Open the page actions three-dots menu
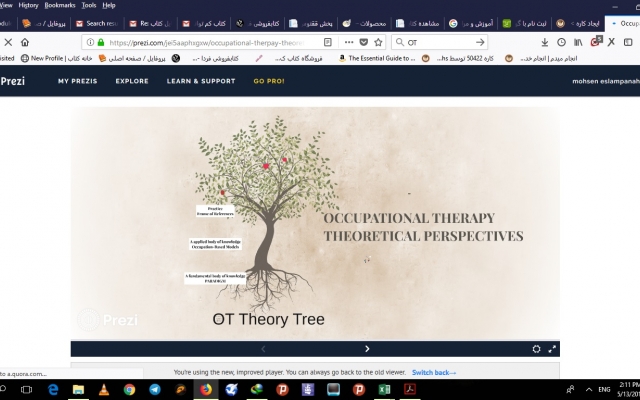 pyautogui.click(x=349, y=42)
